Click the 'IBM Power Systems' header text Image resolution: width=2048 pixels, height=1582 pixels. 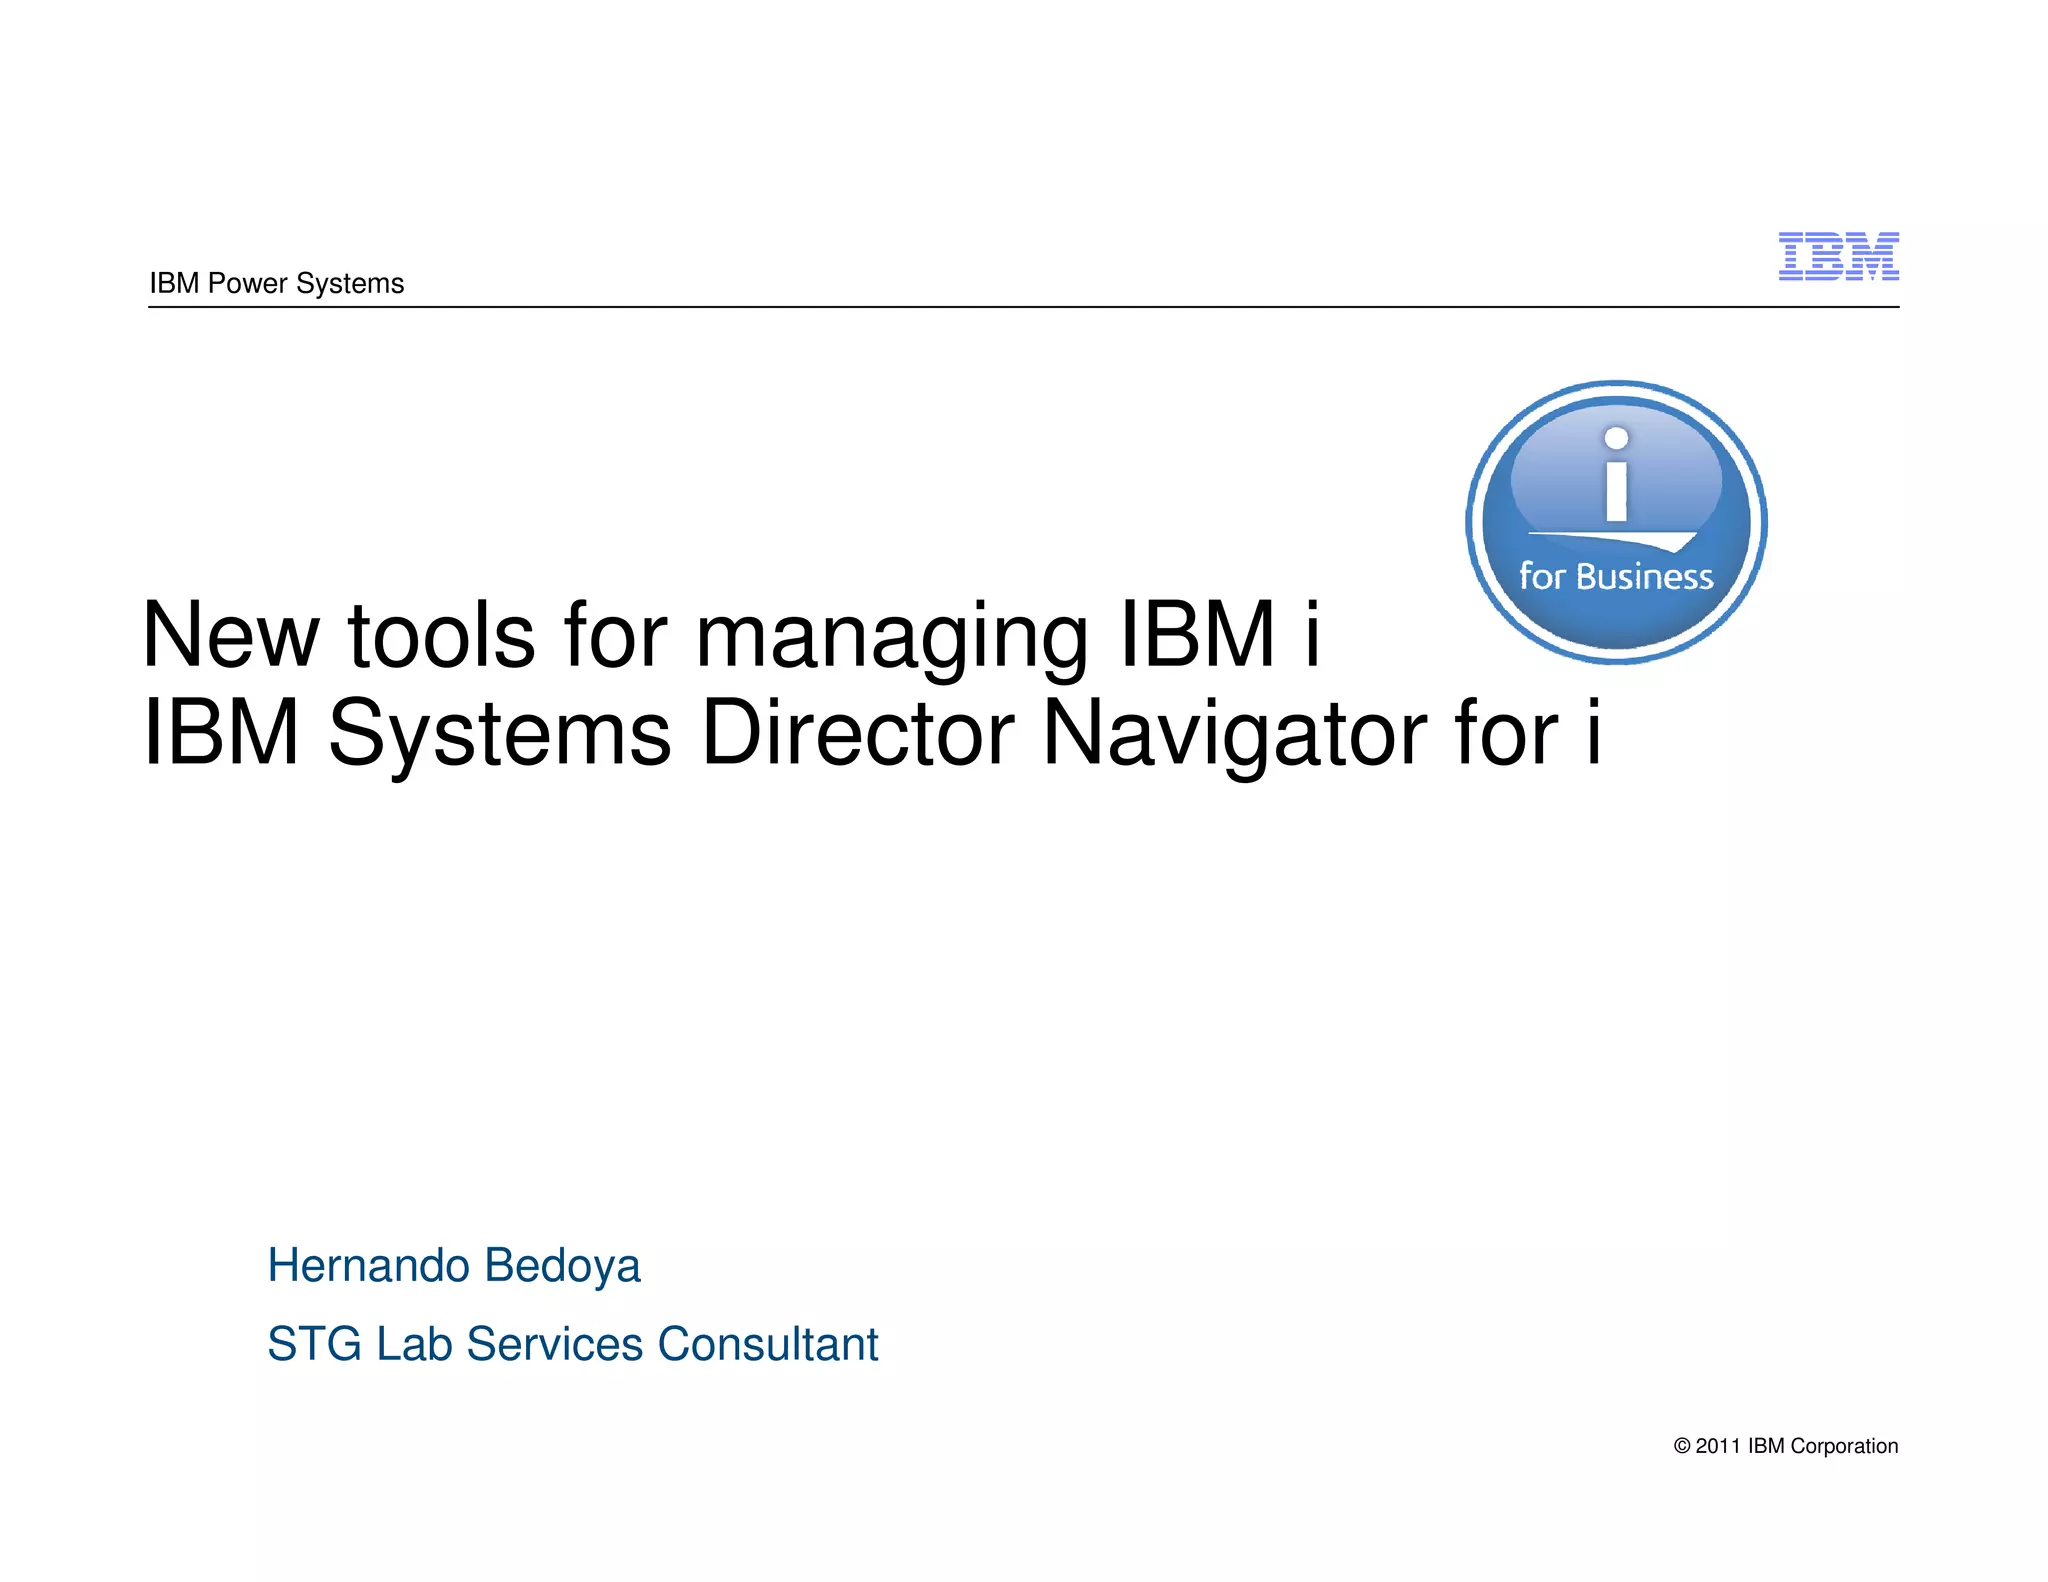[276, 284]
